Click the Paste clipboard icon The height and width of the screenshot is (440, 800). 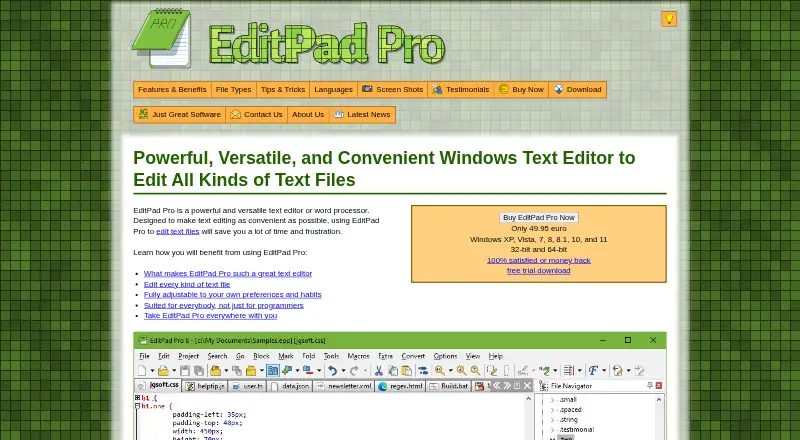(x=407, y=371)
